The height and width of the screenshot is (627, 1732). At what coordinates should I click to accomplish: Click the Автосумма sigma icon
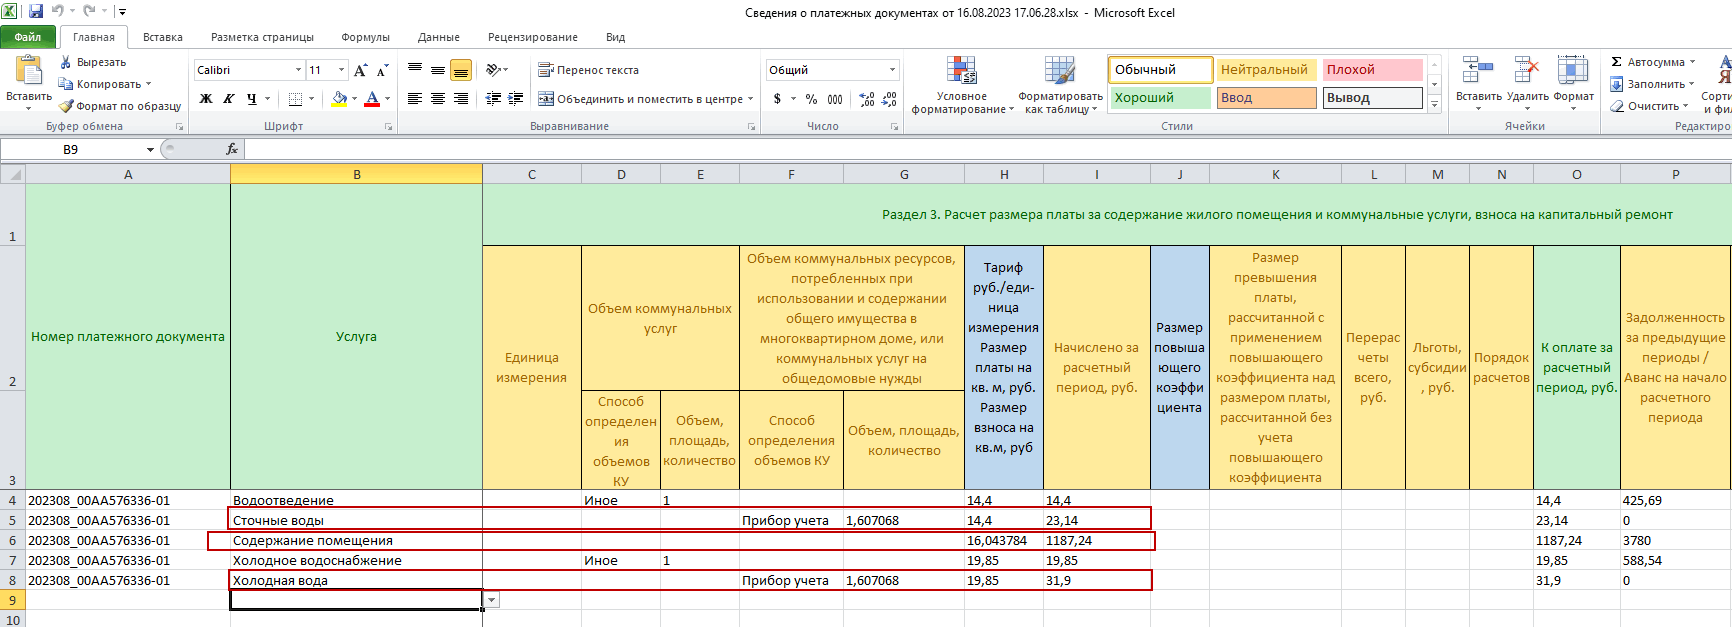(x=1616, y=62)
